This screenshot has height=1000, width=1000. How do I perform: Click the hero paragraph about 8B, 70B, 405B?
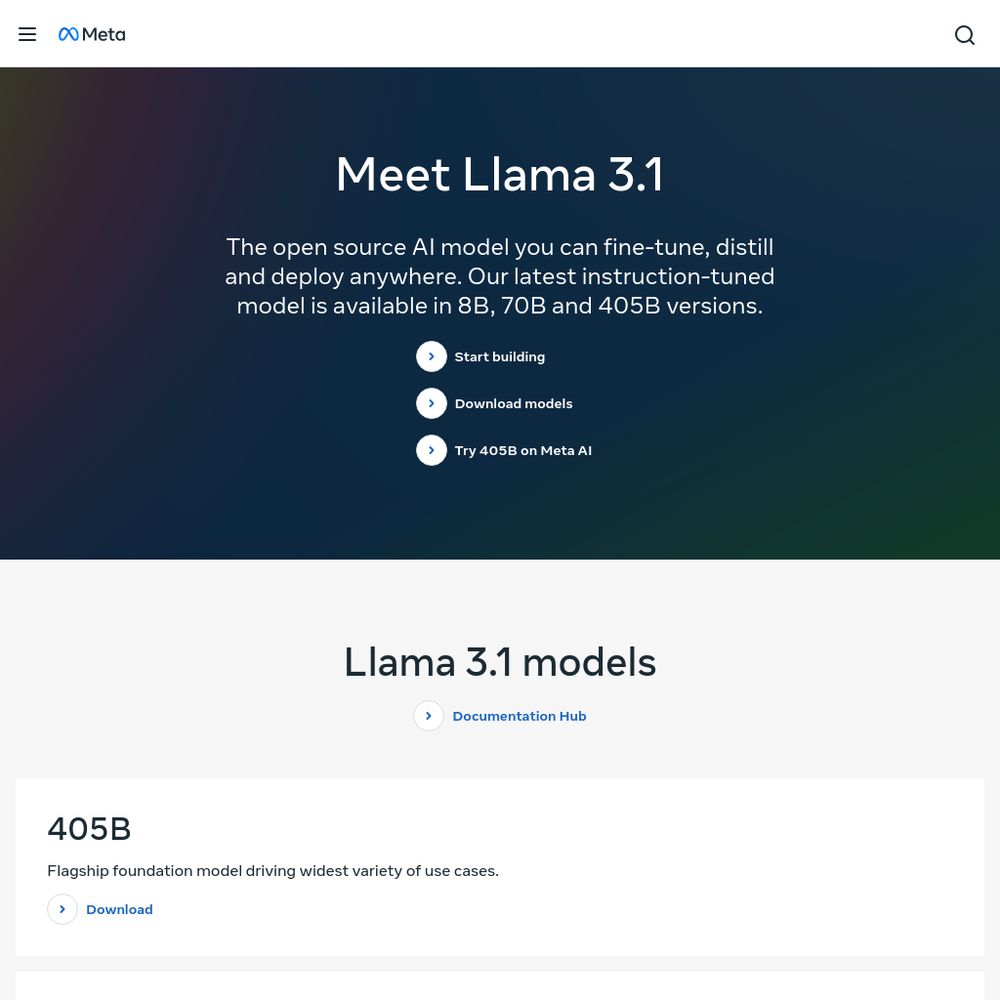[500, 276]
